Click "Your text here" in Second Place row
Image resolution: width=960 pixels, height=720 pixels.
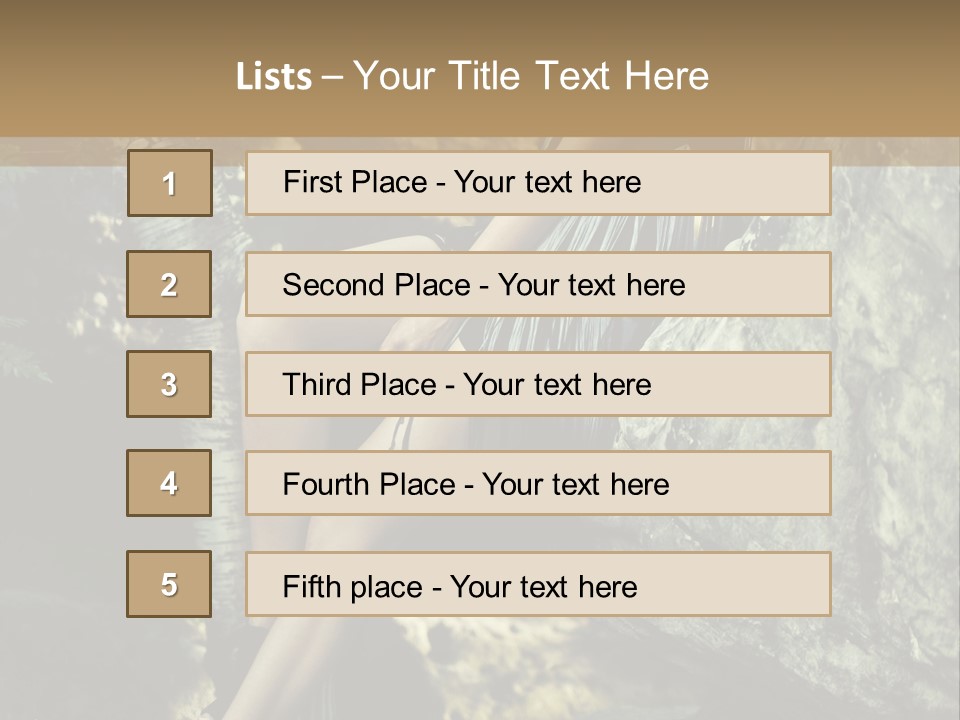click(591, 285)
